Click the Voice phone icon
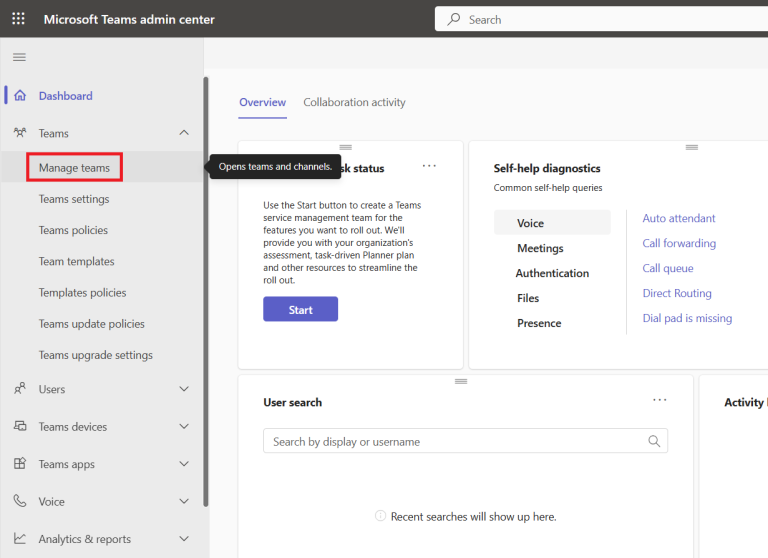Viewport: 768px width, 558px height. [20, 501]
